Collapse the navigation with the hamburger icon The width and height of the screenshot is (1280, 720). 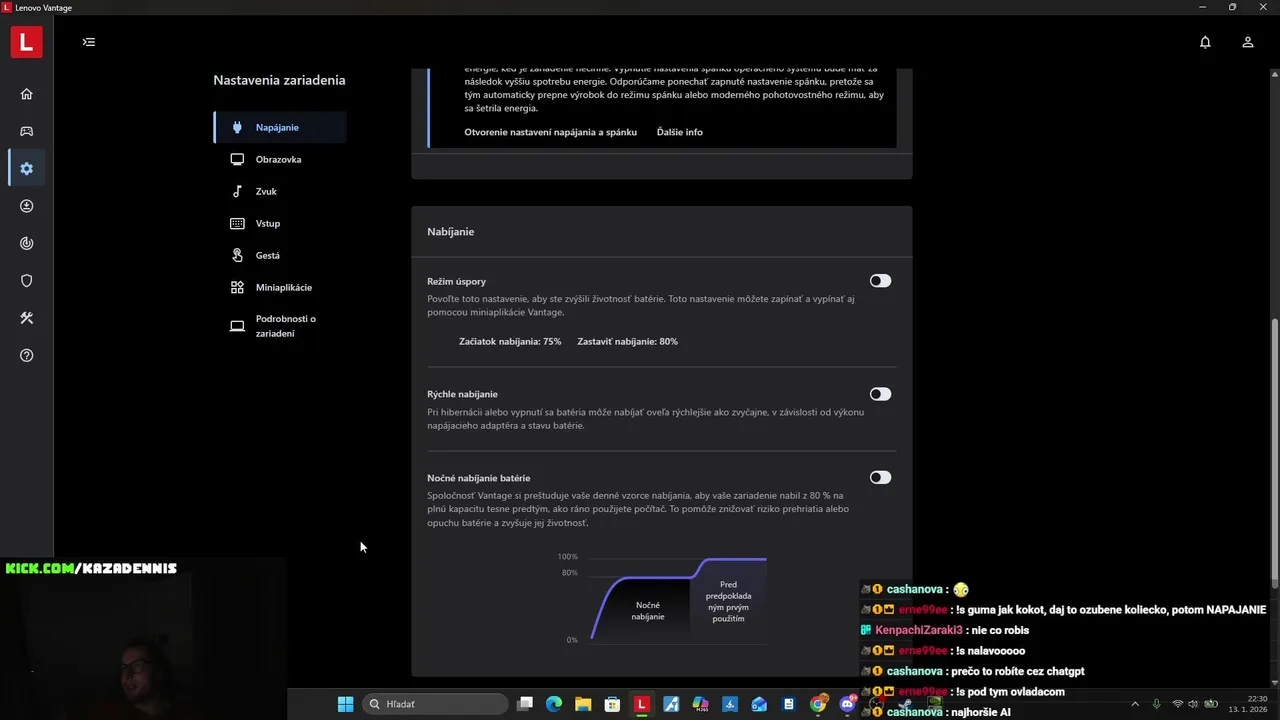tap(89, 42)
